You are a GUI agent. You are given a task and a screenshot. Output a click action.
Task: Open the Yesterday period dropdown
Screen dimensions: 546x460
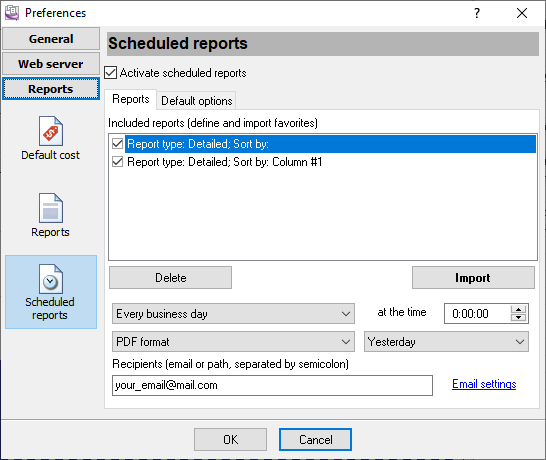point(446,342)
